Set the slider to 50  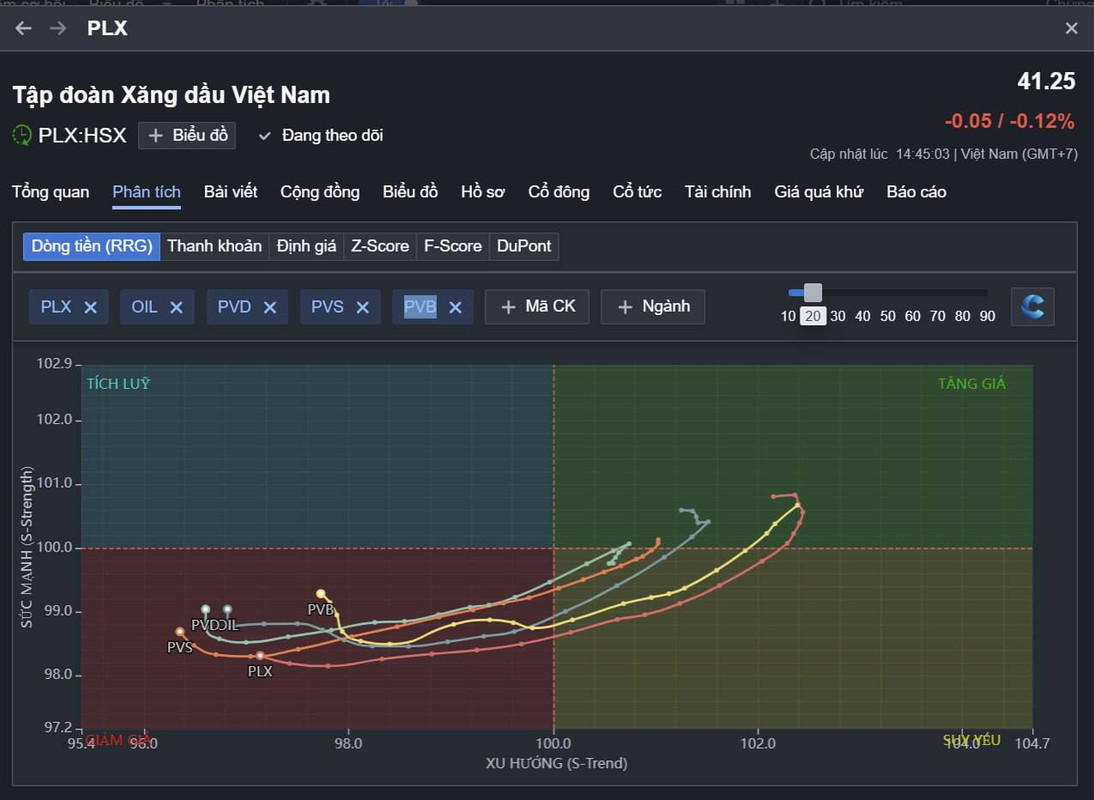coord(887,316)
